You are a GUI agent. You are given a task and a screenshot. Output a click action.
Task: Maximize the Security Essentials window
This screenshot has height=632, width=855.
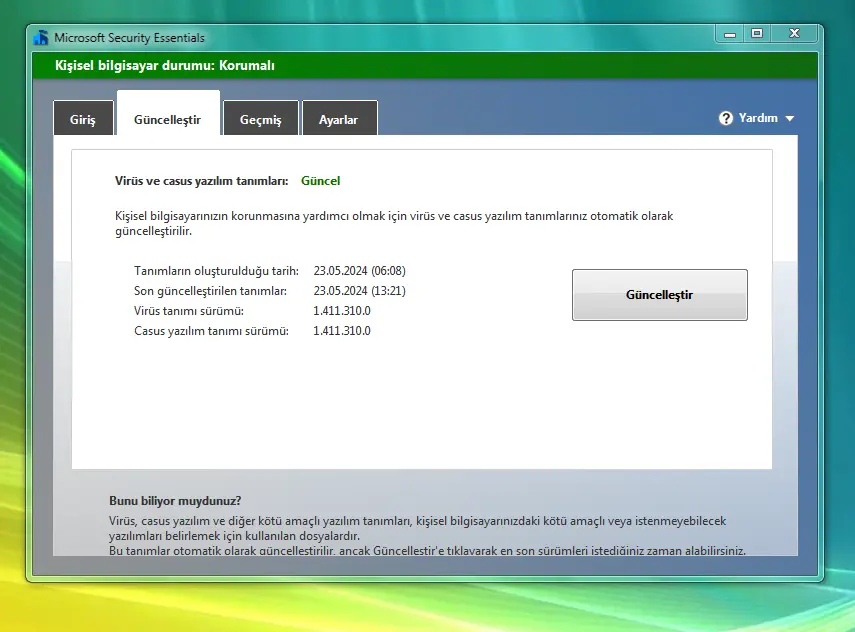(x=757, y=34)
